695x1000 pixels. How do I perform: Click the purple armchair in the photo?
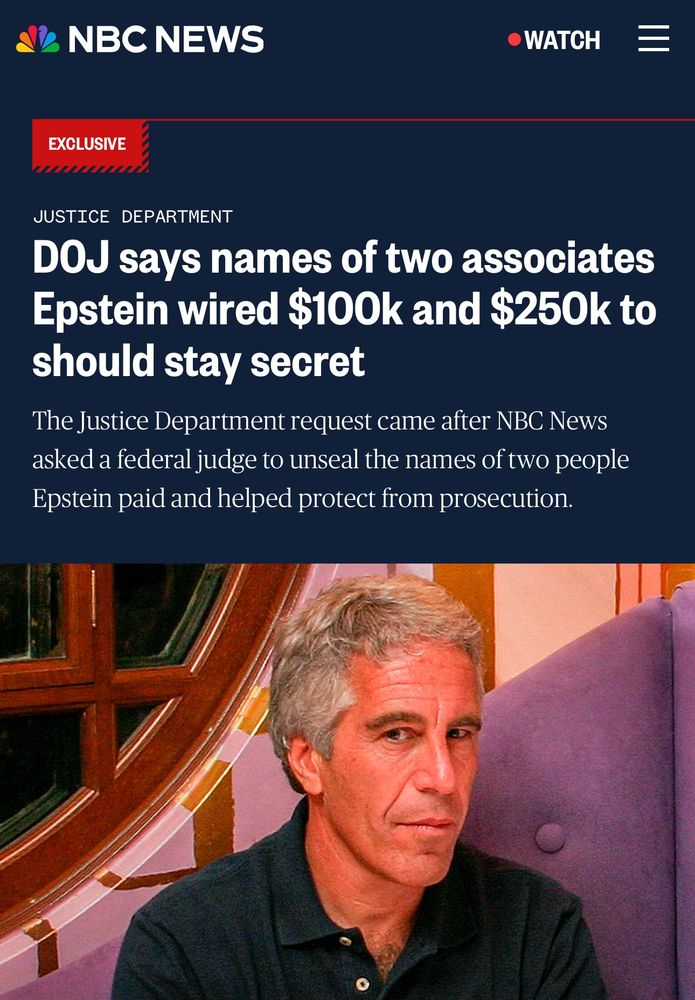(574, 797)
